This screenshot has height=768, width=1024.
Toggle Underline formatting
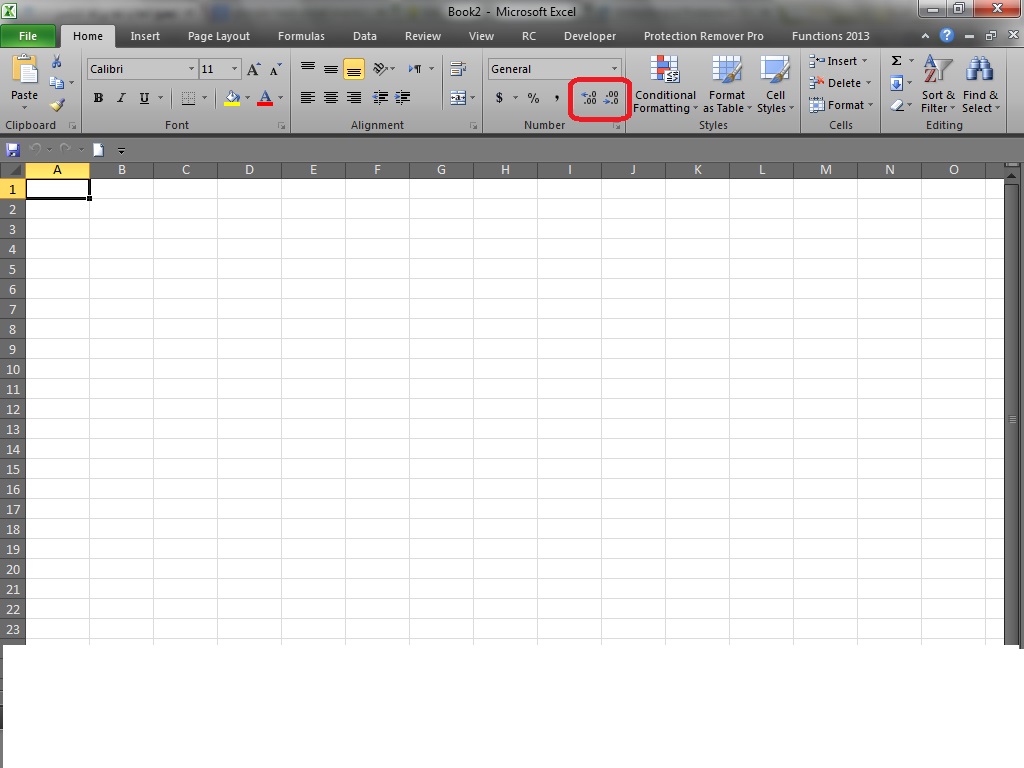[x=144, y=98]
